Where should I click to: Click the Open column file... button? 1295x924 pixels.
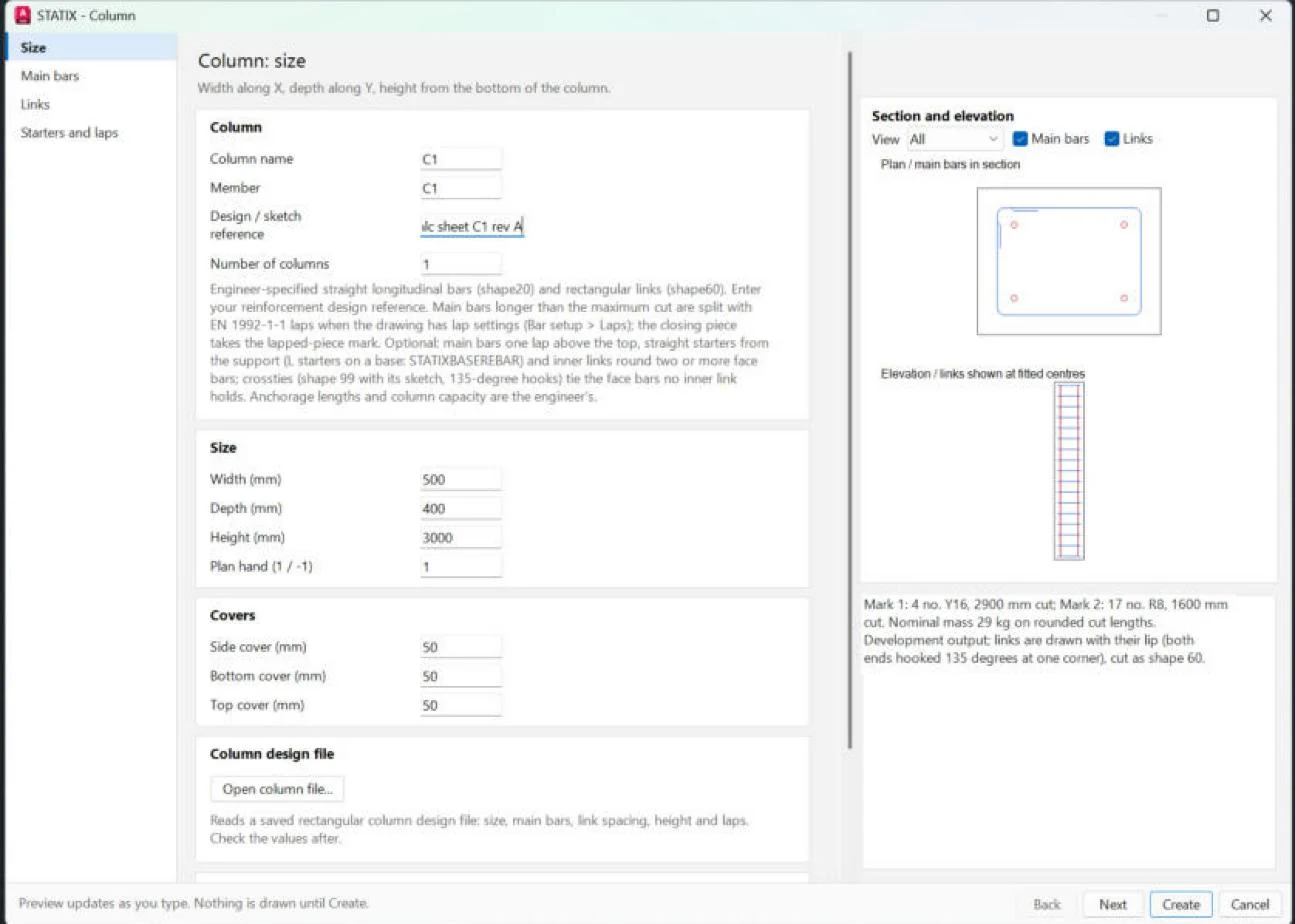(x=277, y=789)
